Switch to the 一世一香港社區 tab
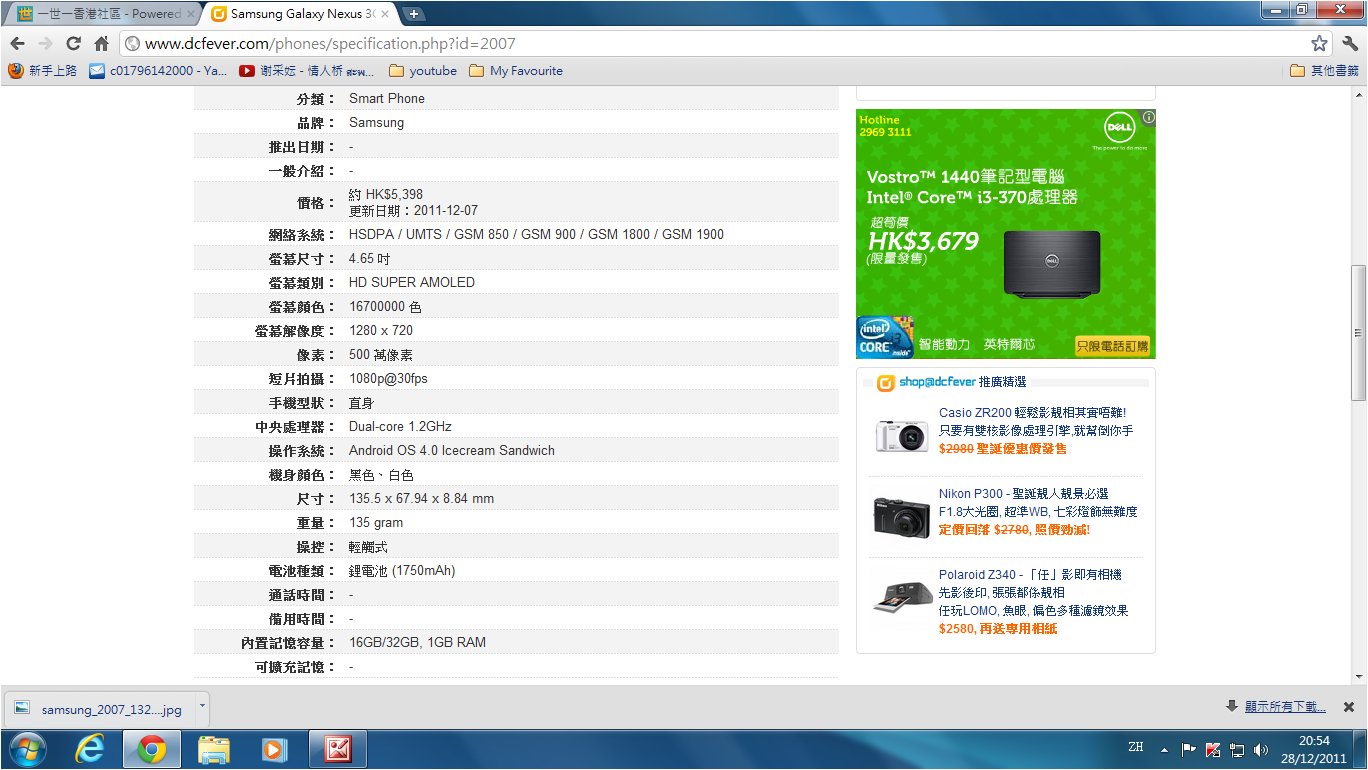 (100, 14)
